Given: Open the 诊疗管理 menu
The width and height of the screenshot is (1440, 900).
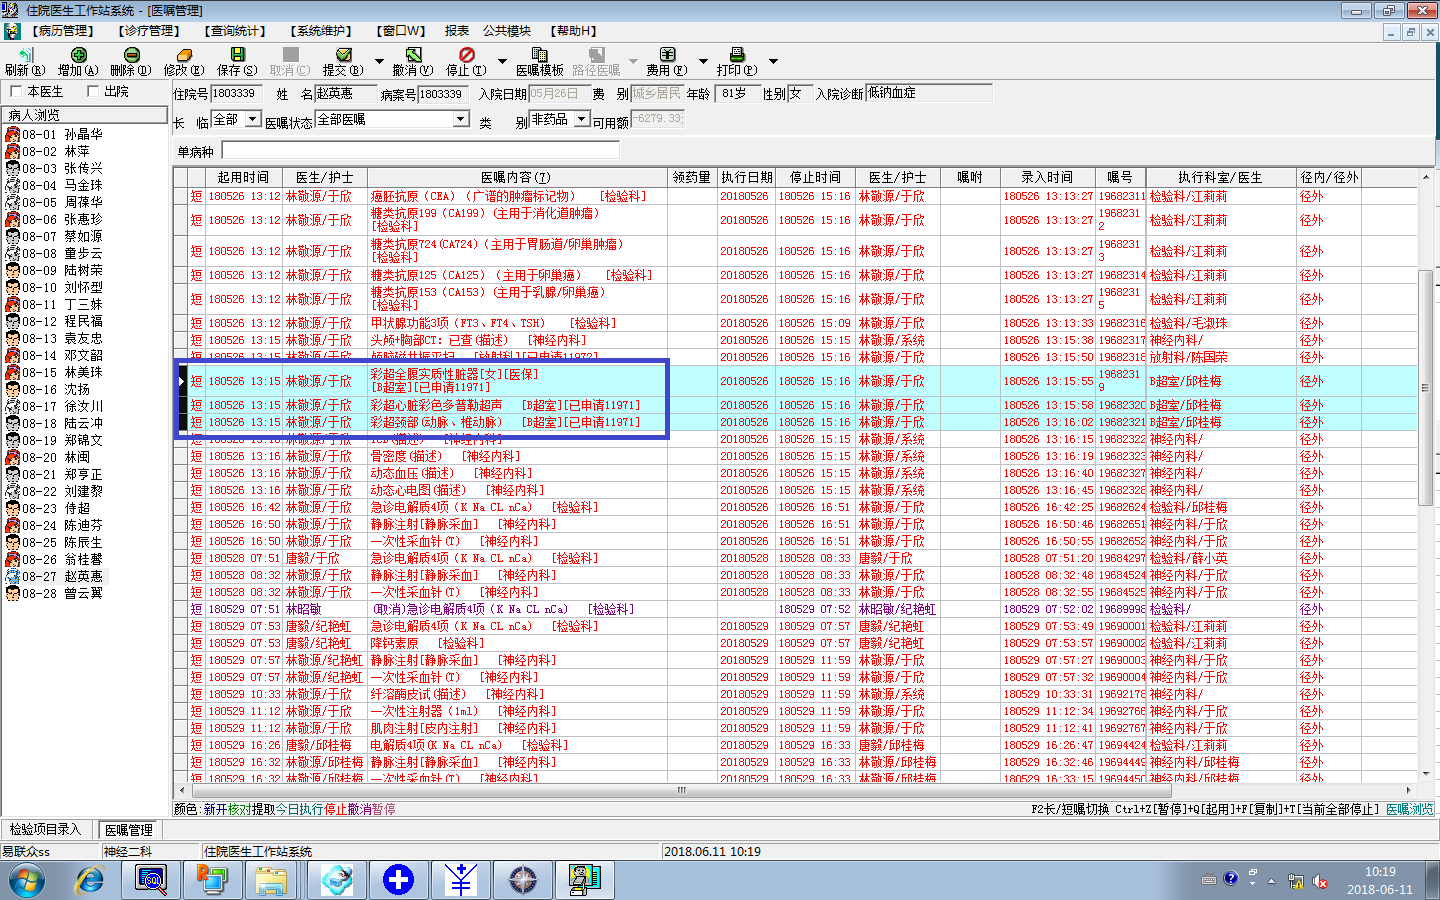Looking at the screenshot, I should coord(148,31).
